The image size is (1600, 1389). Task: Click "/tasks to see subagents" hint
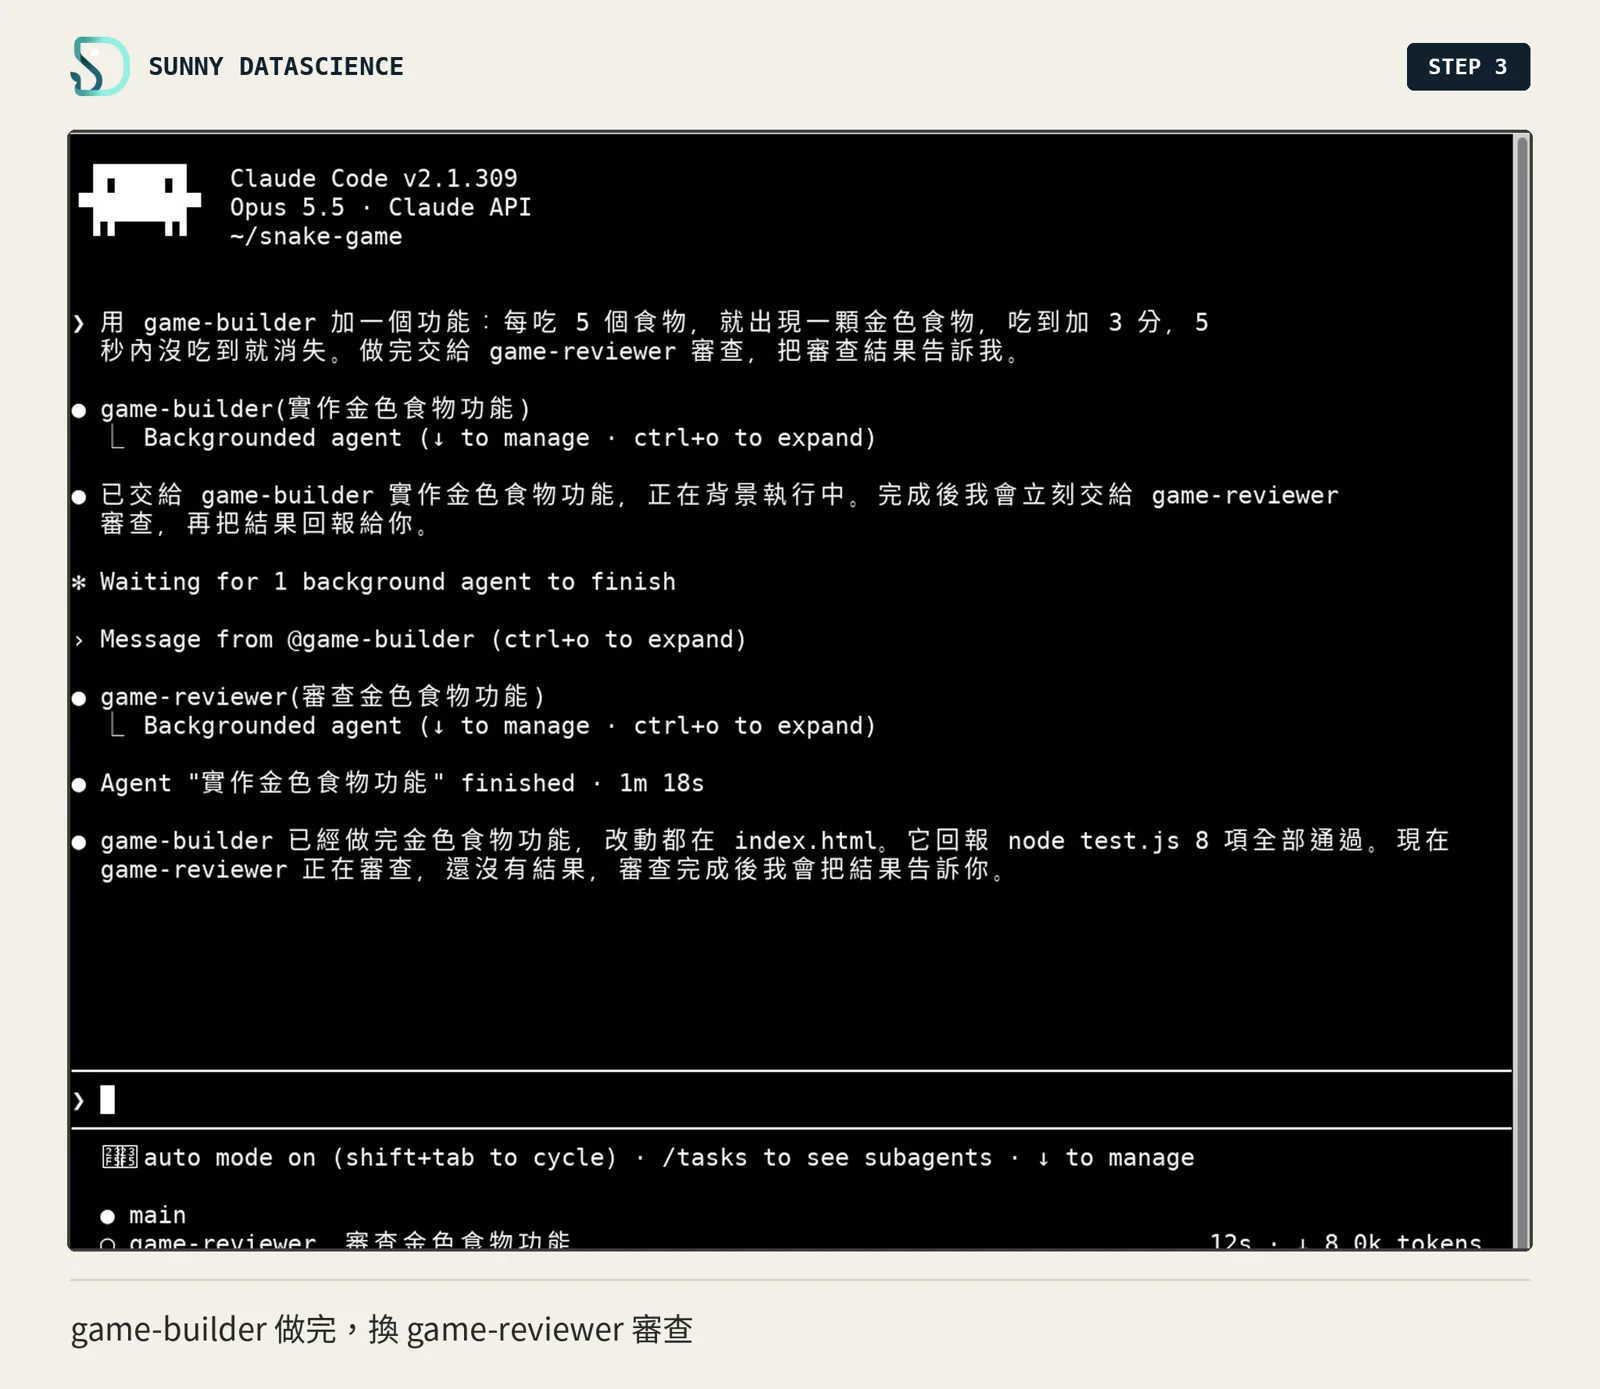coord(827,1158)
